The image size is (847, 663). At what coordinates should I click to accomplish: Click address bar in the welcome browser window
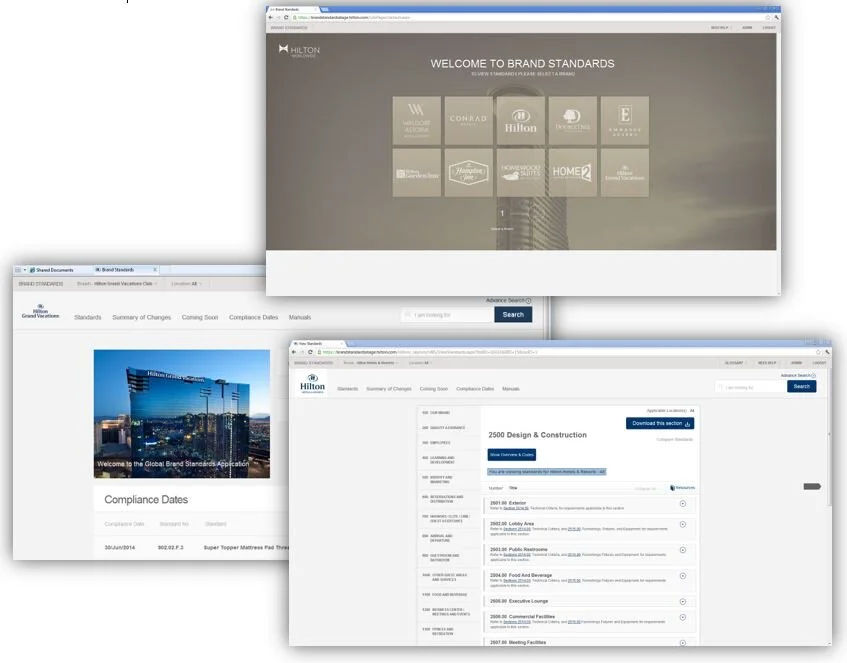click(527, 17)
